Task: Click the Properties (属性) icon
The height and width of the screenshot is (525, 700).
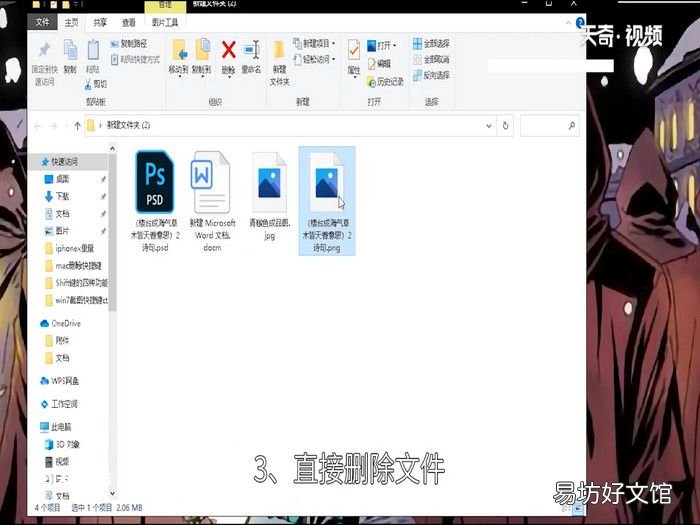Action: pyautogui.click(x=354, y=50)
